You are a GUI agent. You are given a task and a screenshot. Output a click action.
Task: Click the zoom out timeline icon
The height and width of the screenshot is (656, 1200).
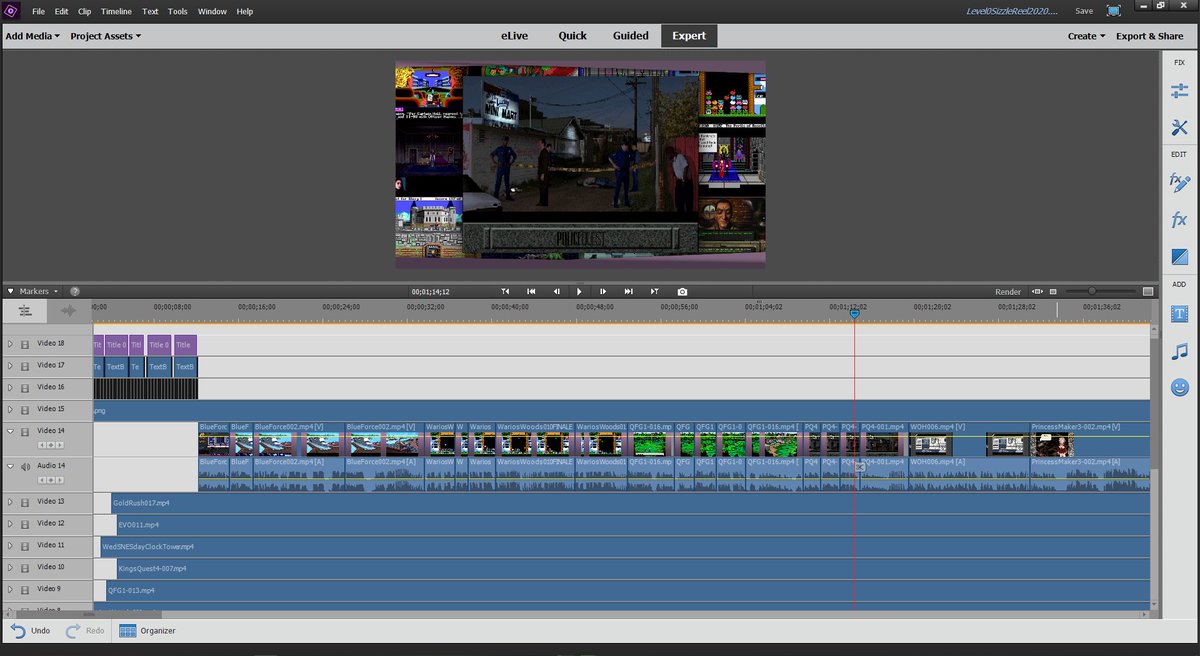[1053, 291]
